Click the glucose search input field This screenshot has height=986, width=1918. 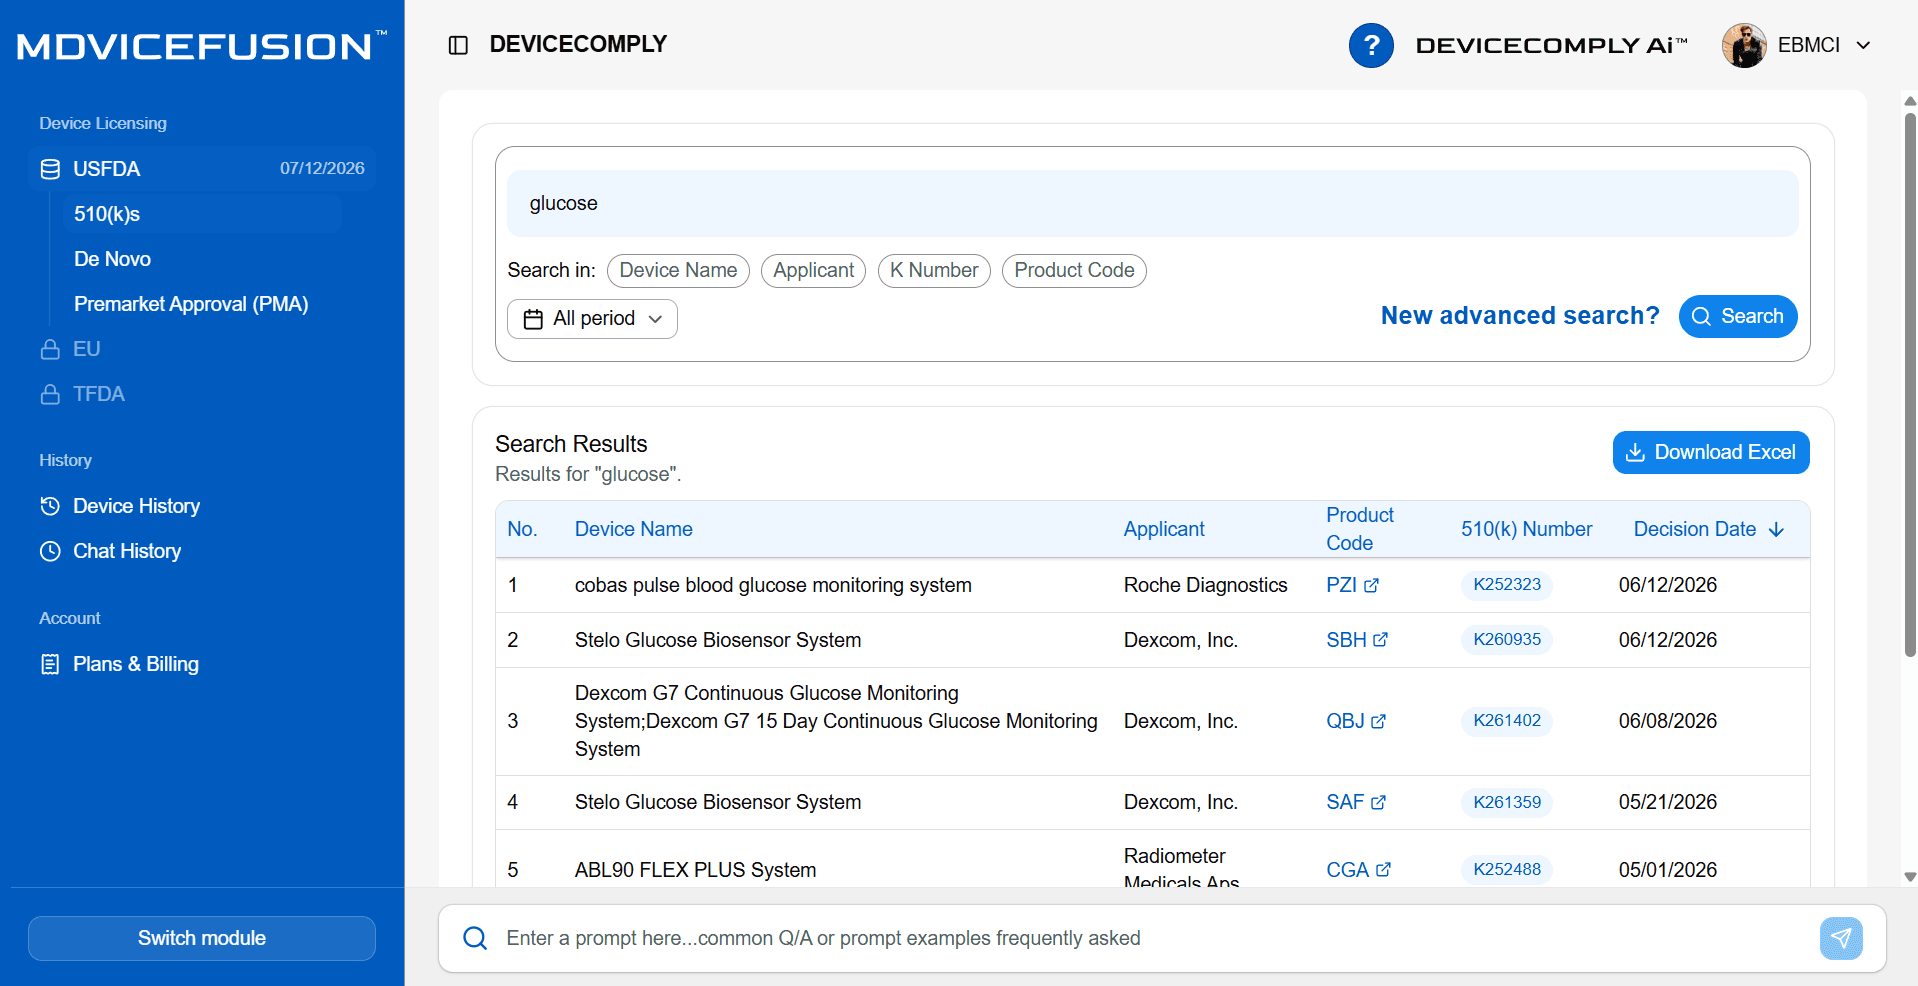pos(1152,204)
